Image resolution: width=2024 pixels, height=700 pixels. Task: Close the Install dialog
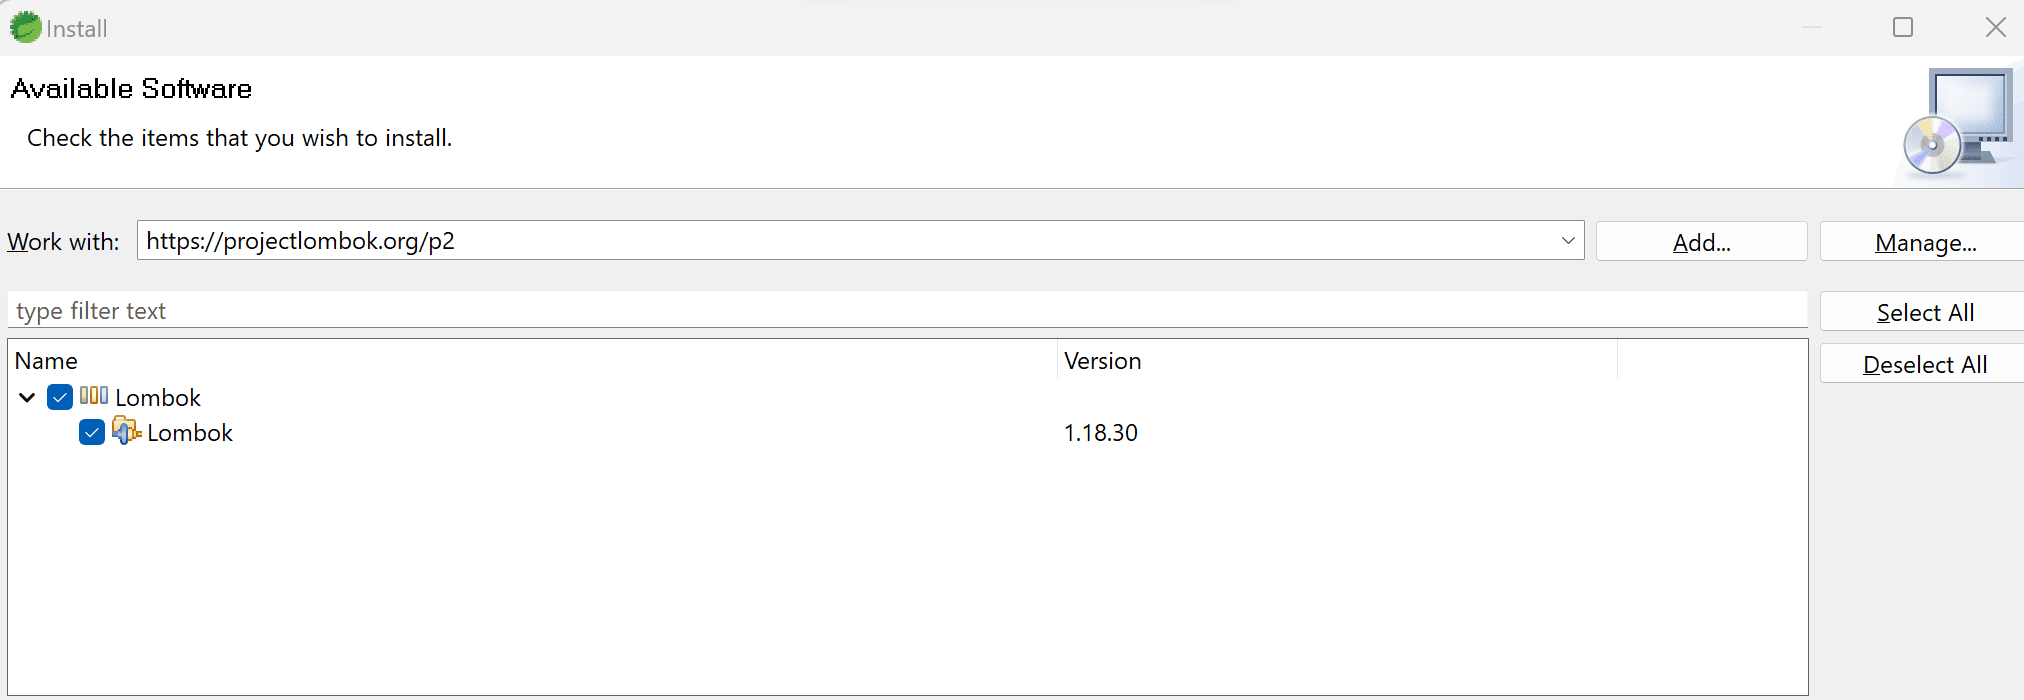[1995, 28]
